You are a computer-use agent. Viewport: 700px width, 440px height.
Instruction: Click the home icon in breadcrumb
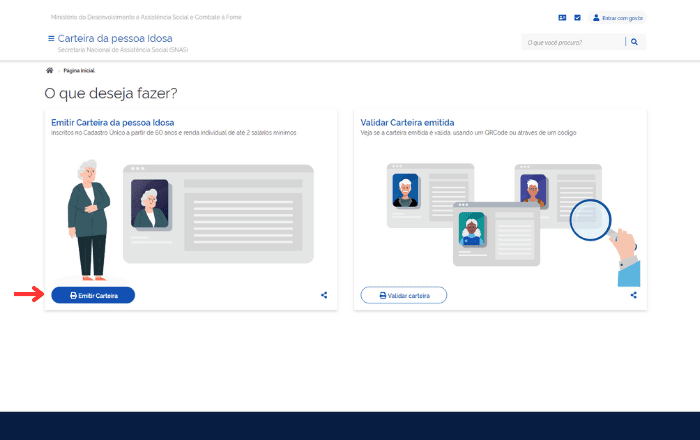coord(49,71)
